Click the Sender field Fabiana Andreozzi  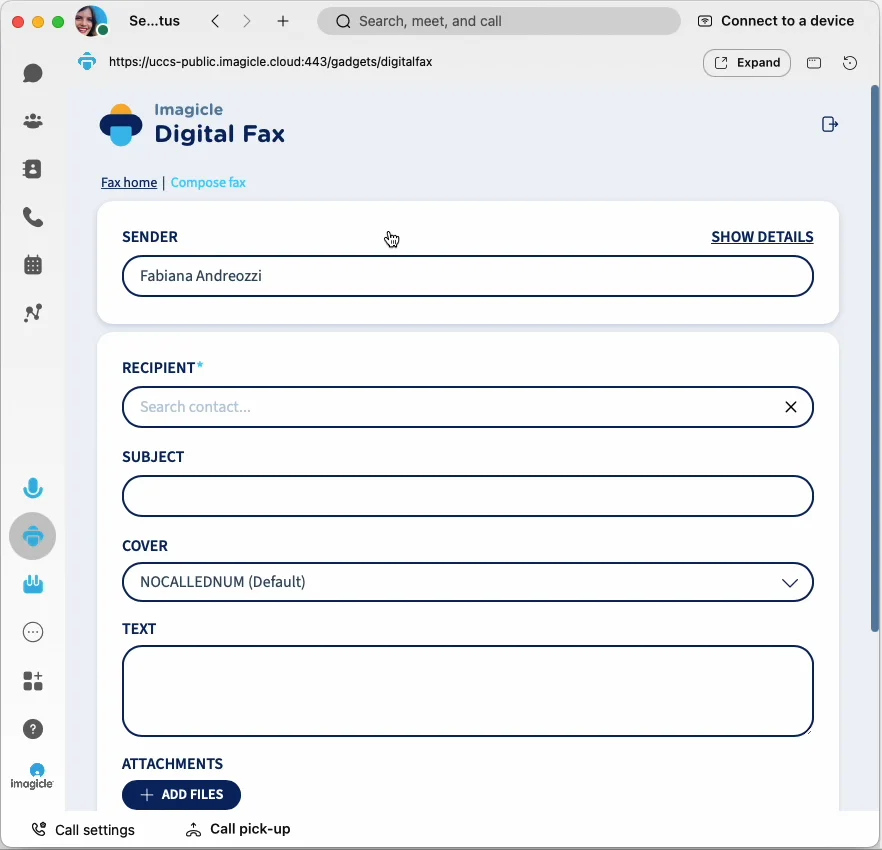(468, 276)
